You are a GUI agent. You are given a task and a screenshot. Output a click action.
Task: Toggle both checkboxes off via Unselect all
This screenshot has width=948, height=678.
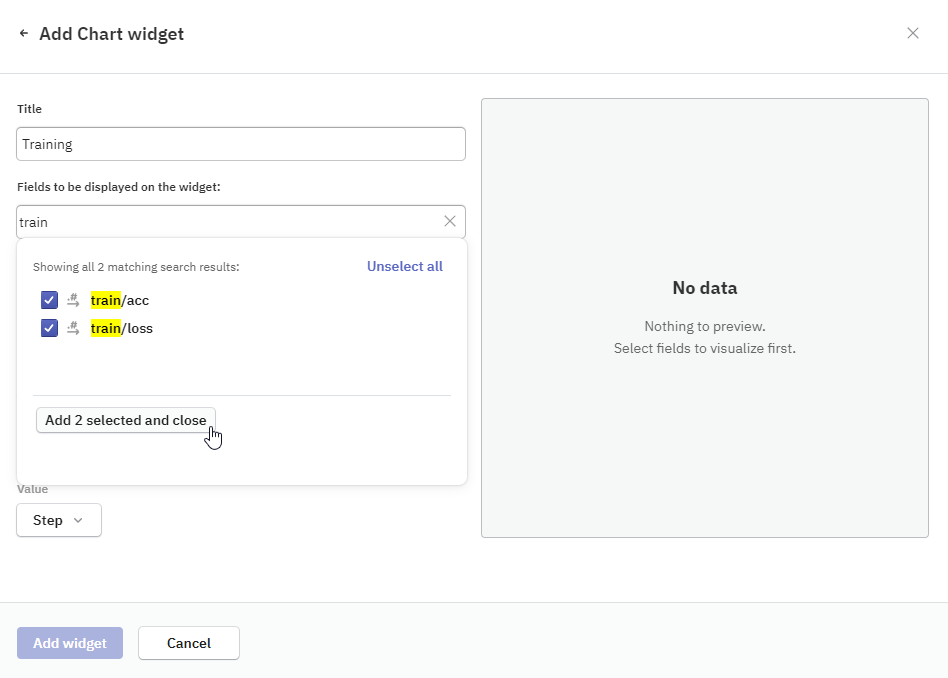(404, 266)
